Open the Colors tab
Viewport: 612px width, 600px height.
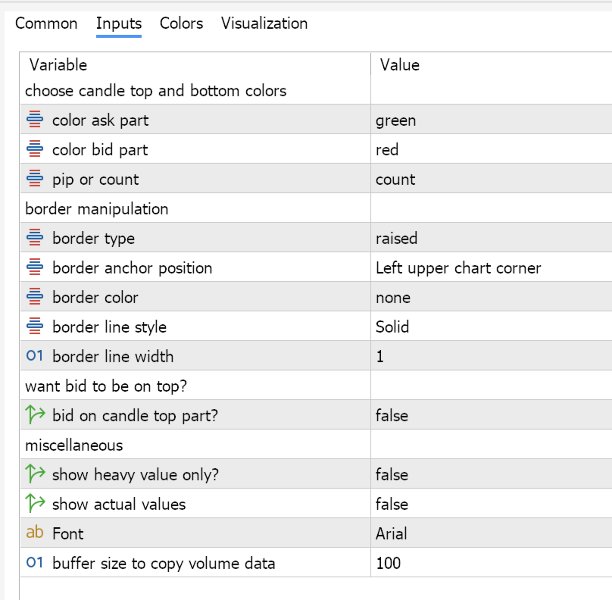coord(181,23)
